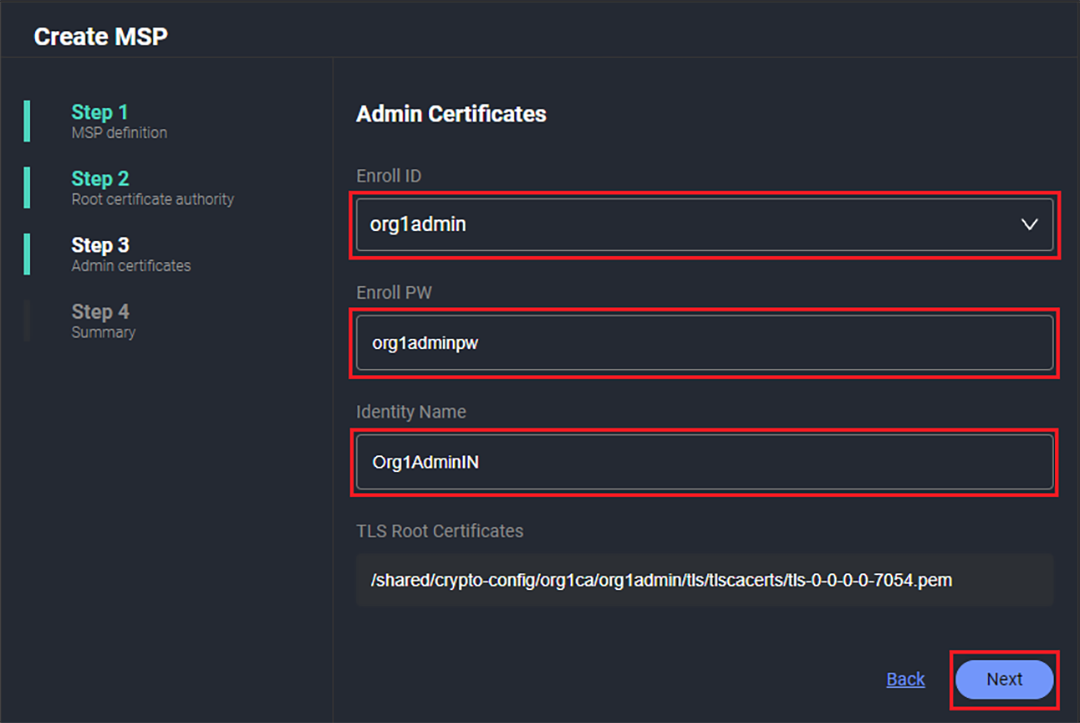Click the dim indicator bar beside Step 4
This screenshot has height=723, width=1080.
coord(27,321)
